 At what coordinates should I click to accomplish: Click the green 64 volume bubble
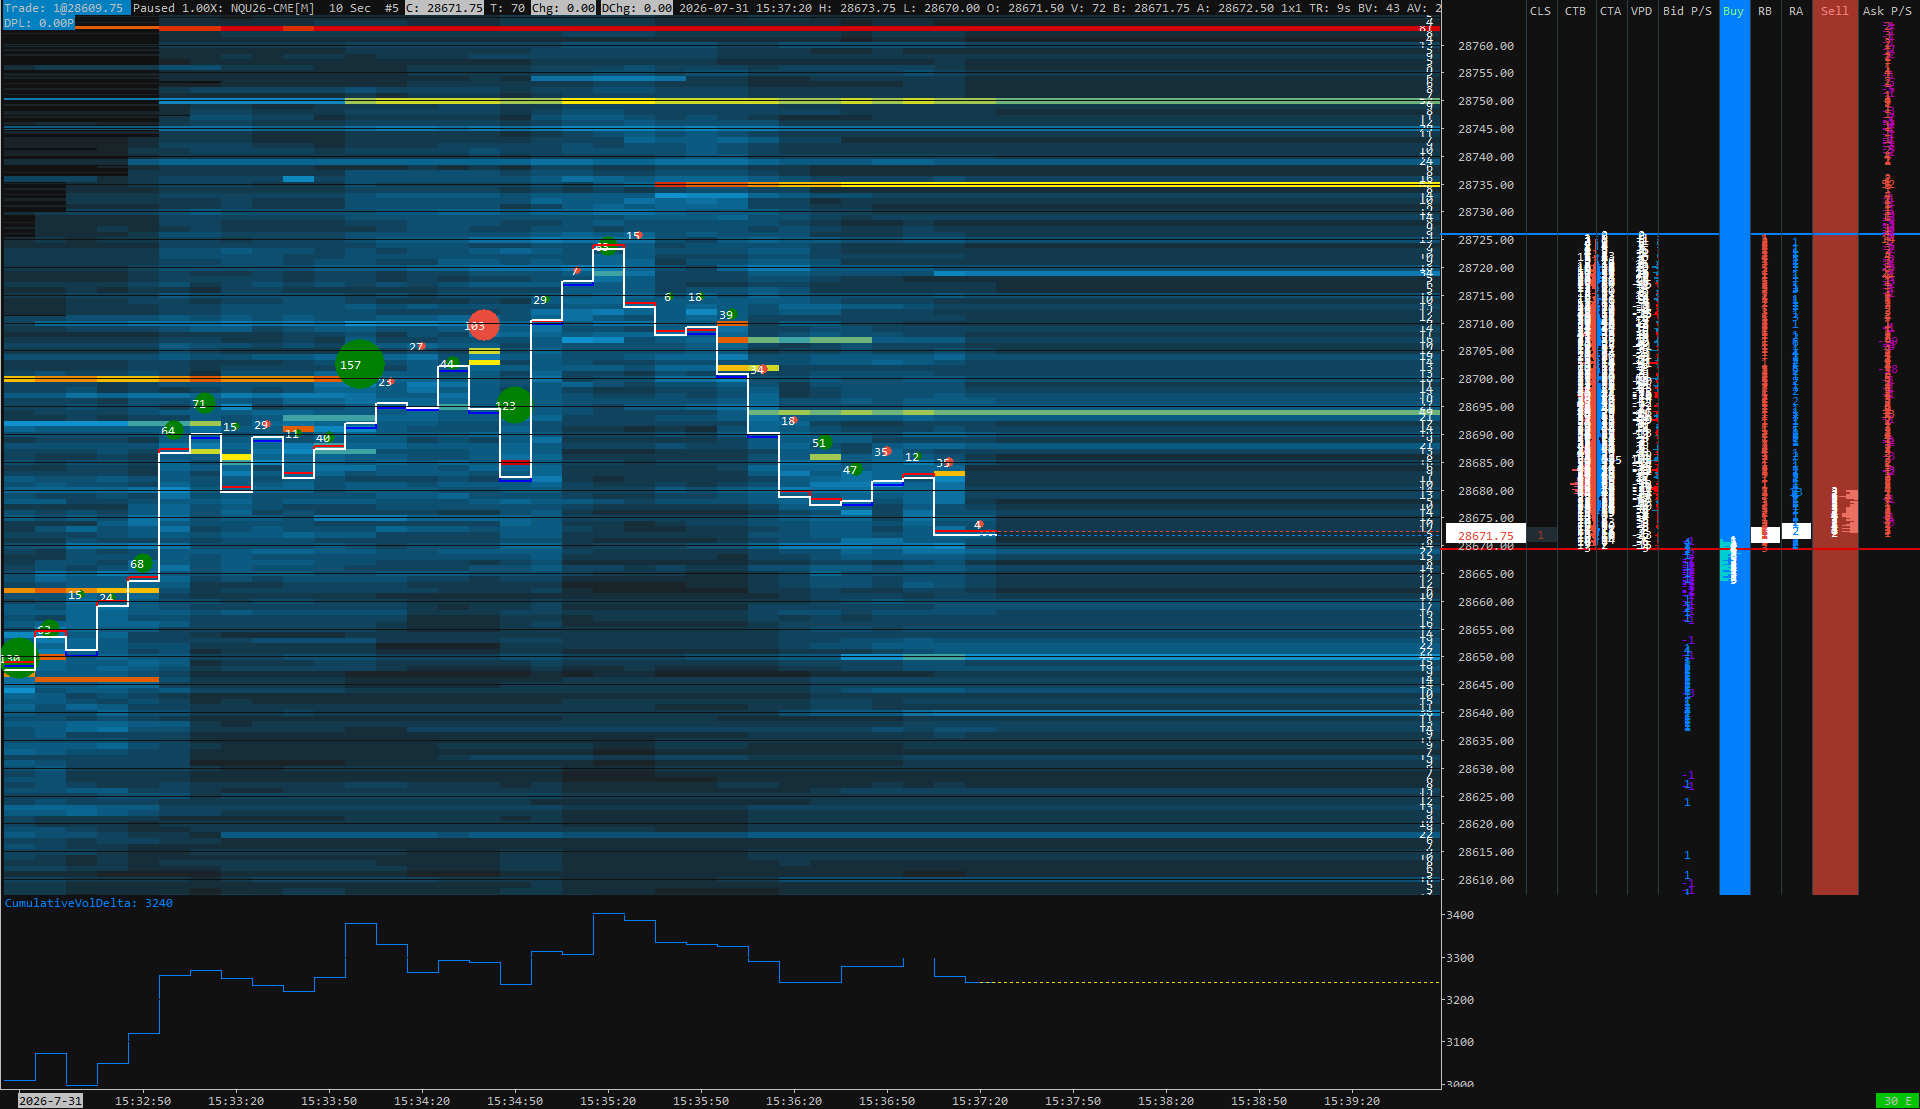point(172,430)
